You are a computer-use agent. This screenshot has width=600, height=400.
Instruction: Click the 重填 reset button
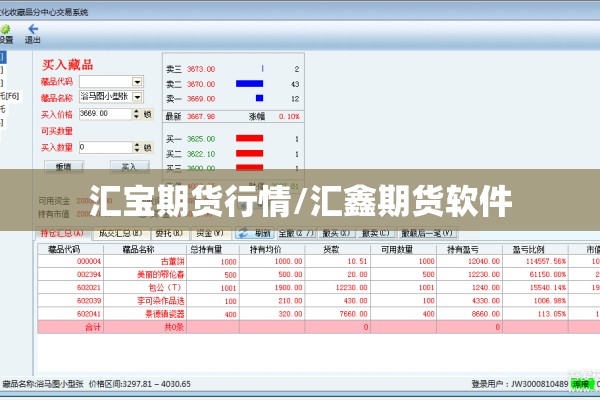pyautogui.click(x=64, y=167)
